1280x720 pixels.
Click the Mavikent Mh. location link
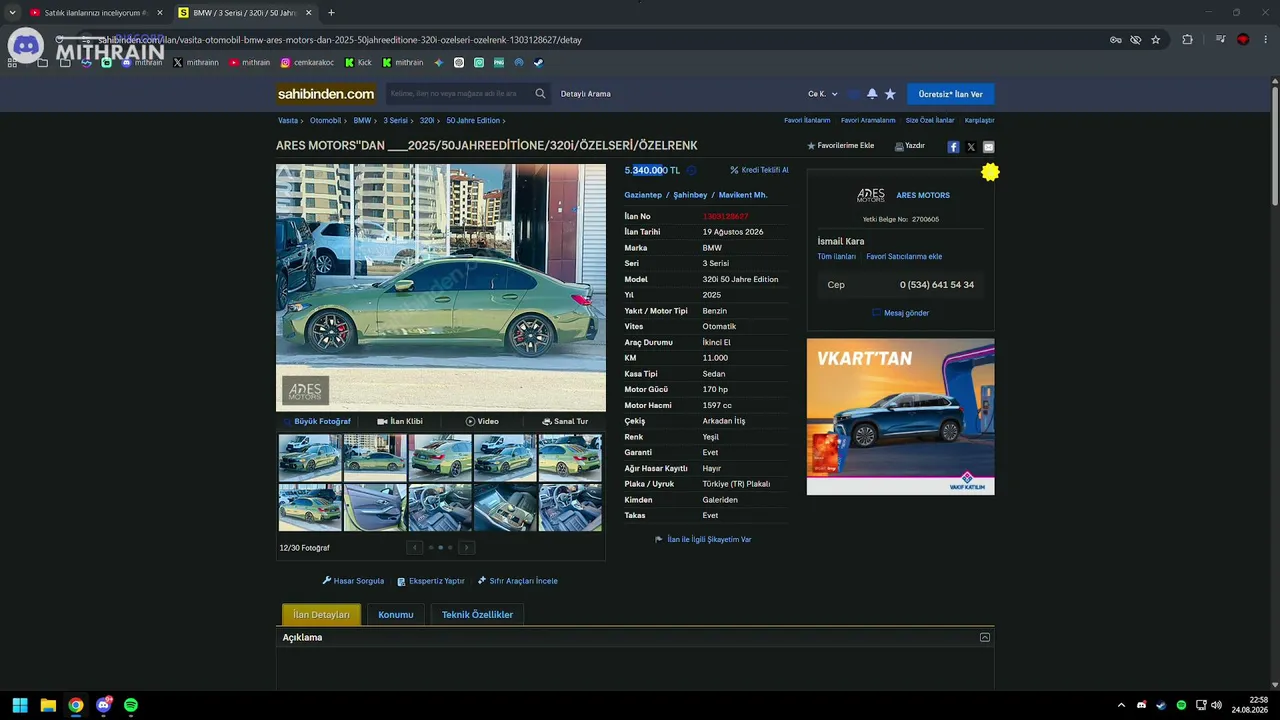743,195
